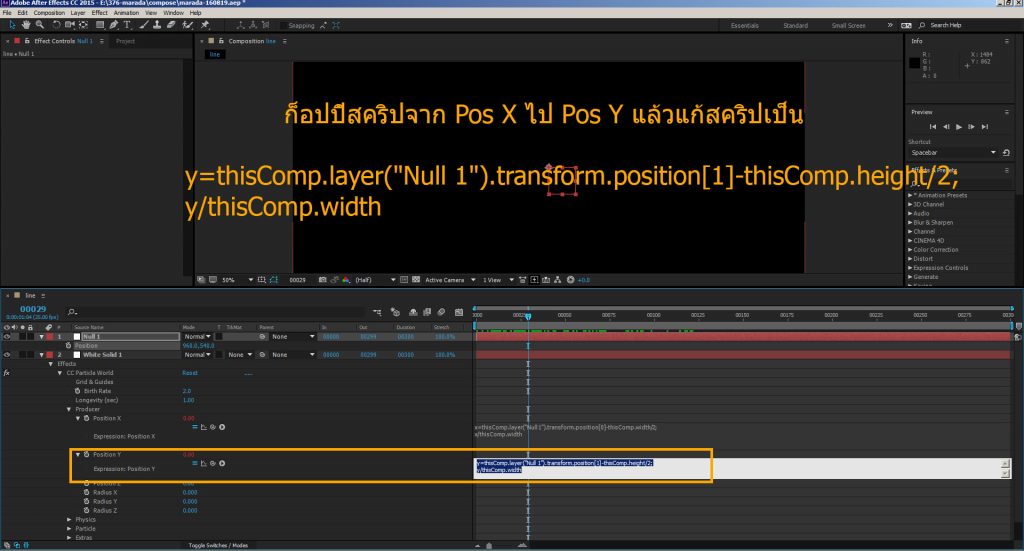Select the Zoom tool in toolbar
Viewport: 1024px width, 551px height.
(x=39, y=24)
